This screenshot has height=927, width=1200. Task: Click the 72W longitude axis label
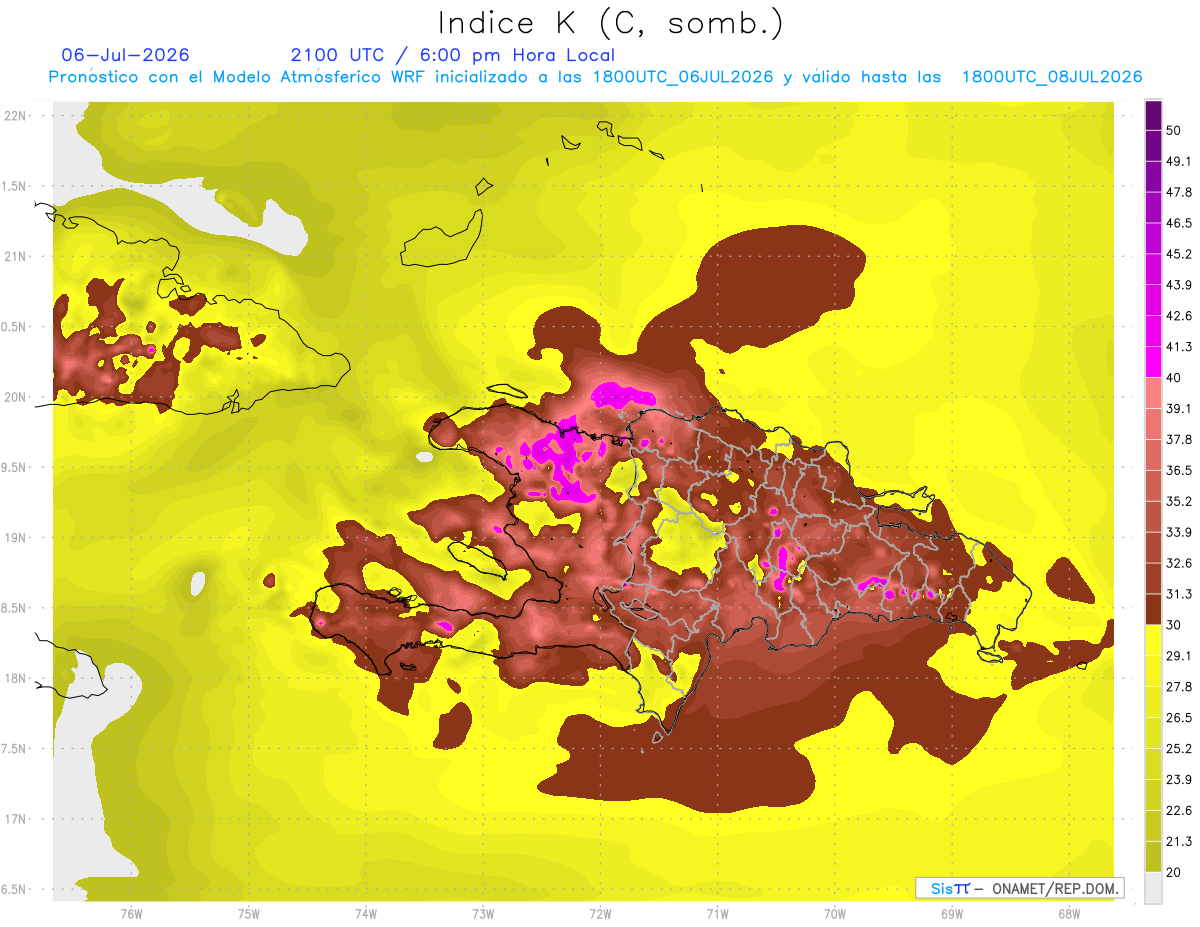(x=600, y=913)
